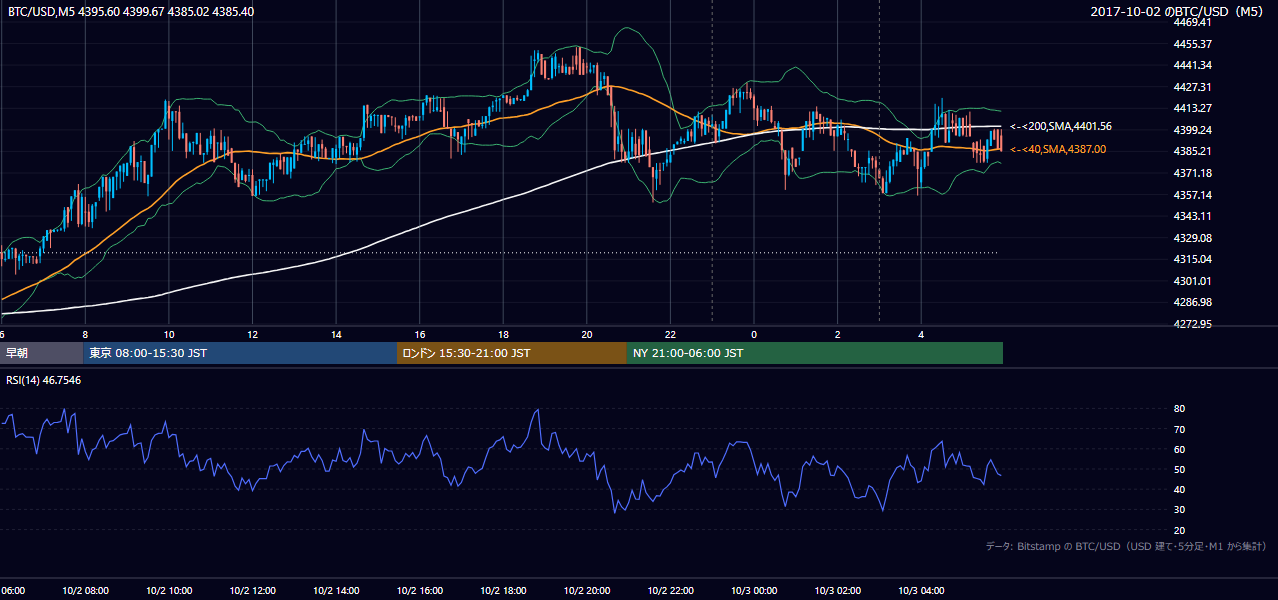Select the ロンドン 15:30-21:00 JST session bar
The width and height of the screenshot is (1278, 600).
[512, 353]
